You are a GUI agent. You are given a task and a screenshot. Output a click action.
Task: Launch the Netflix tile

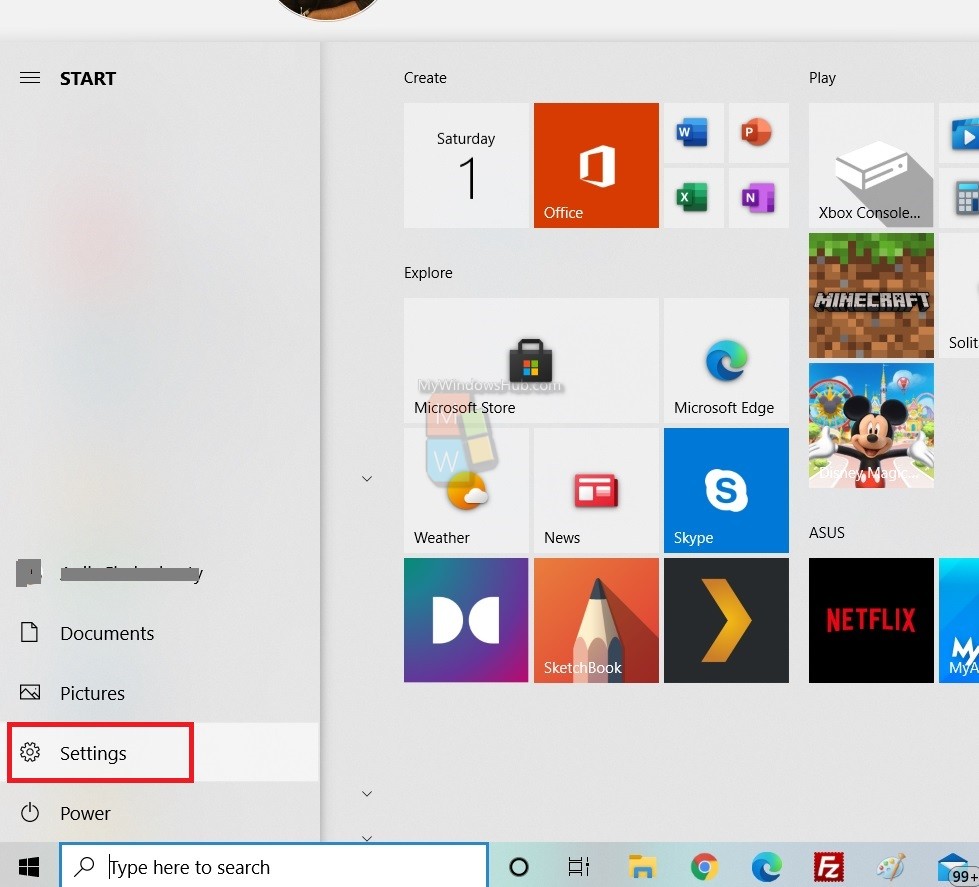click(871, 620)
